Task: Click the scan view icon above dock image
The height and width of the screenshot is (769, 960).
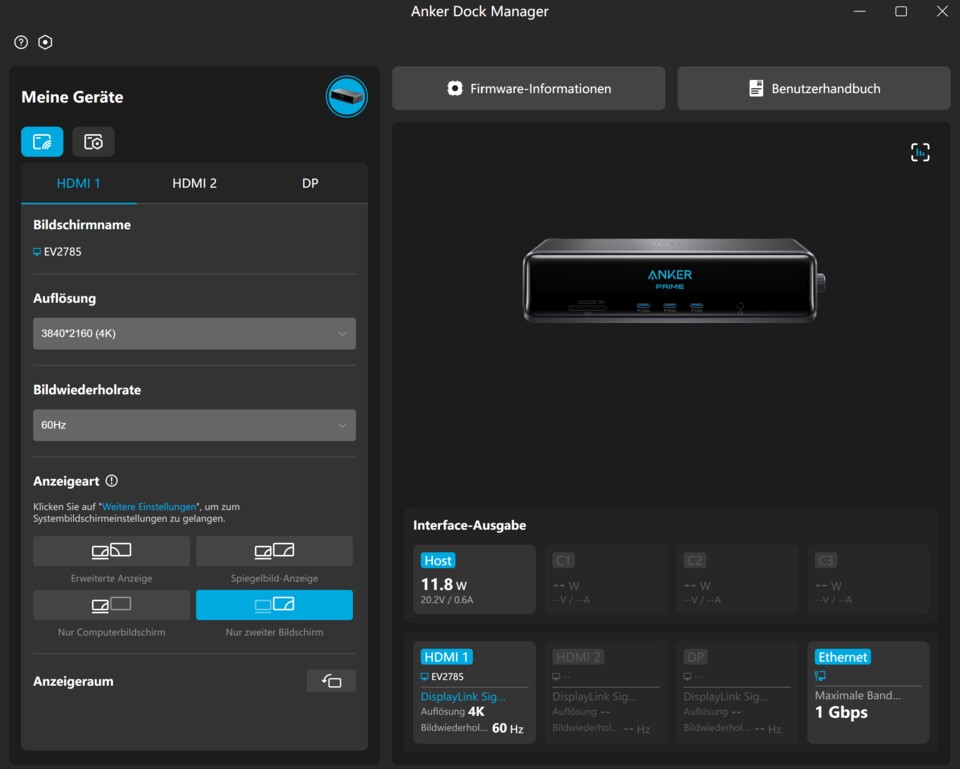Action: click(x=920, y=152)
